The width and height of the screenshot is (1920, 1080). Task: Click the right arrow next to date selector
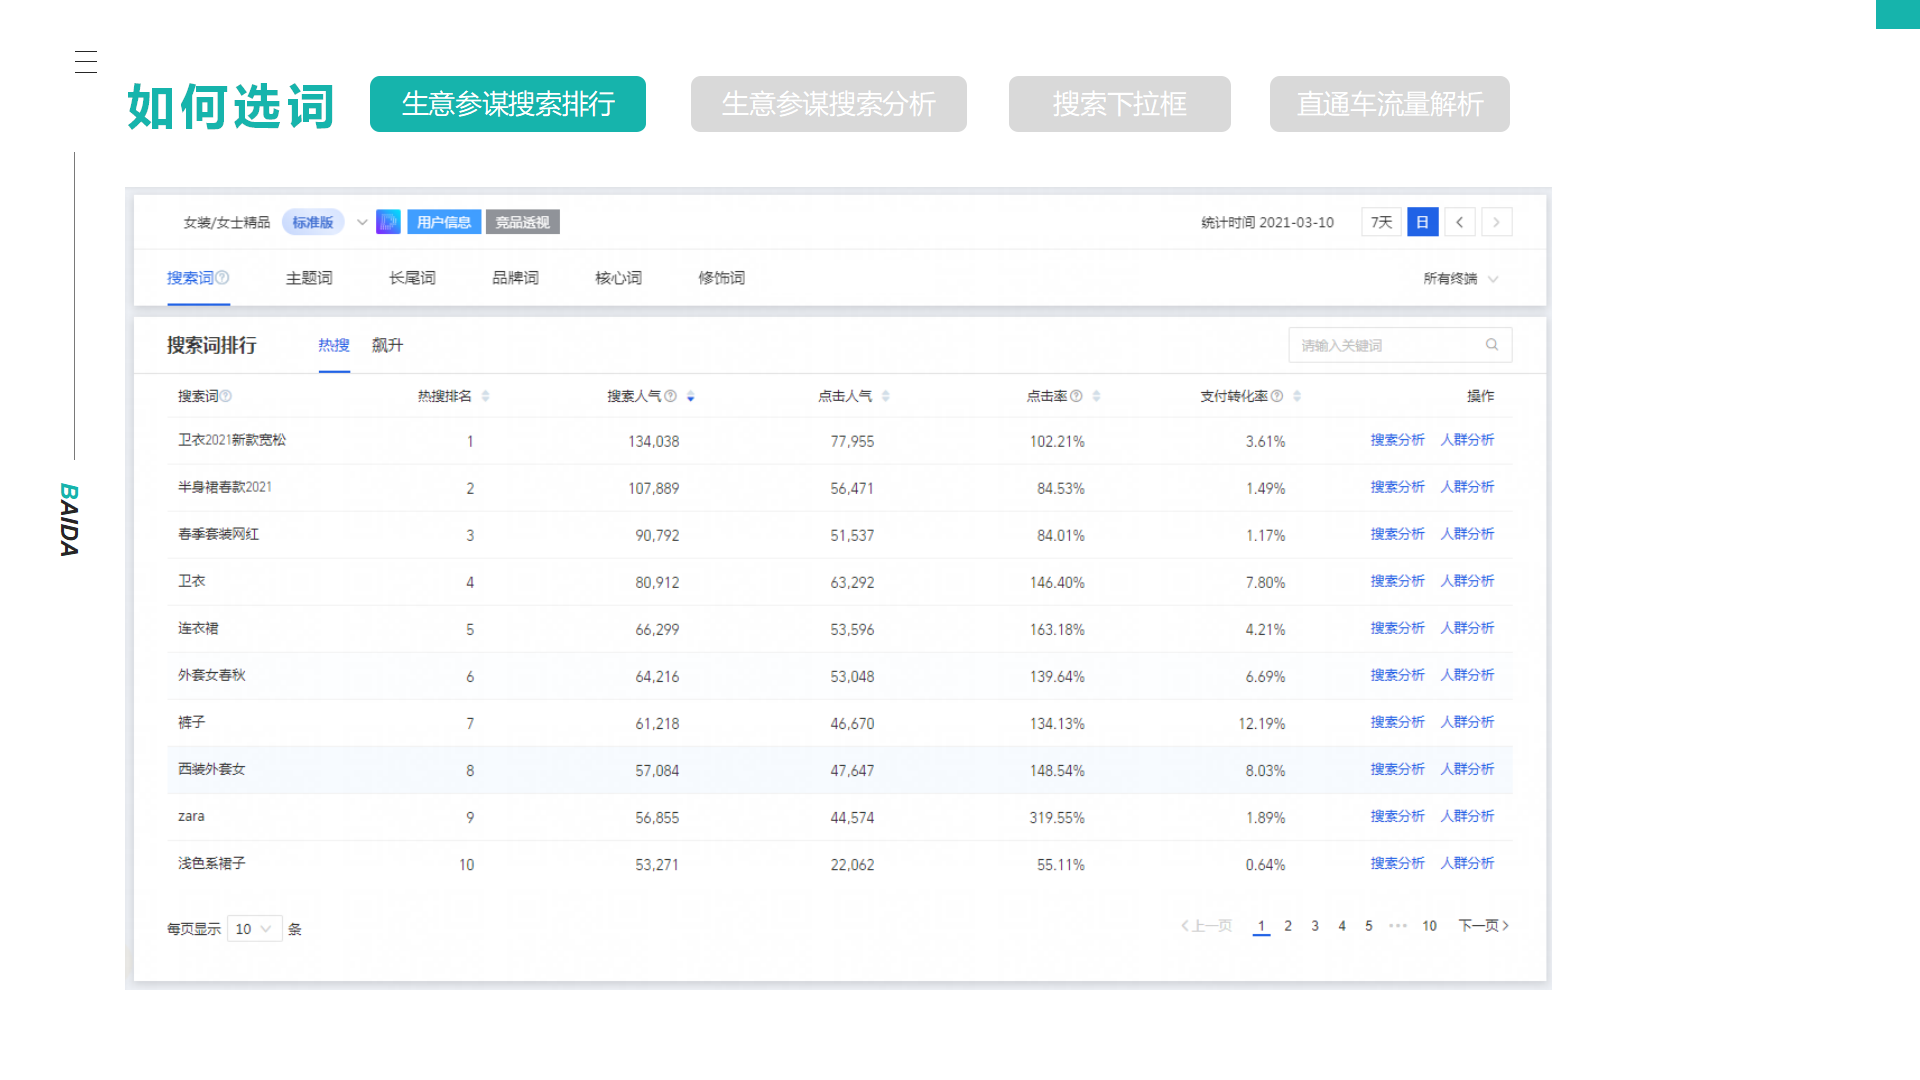1496,222
